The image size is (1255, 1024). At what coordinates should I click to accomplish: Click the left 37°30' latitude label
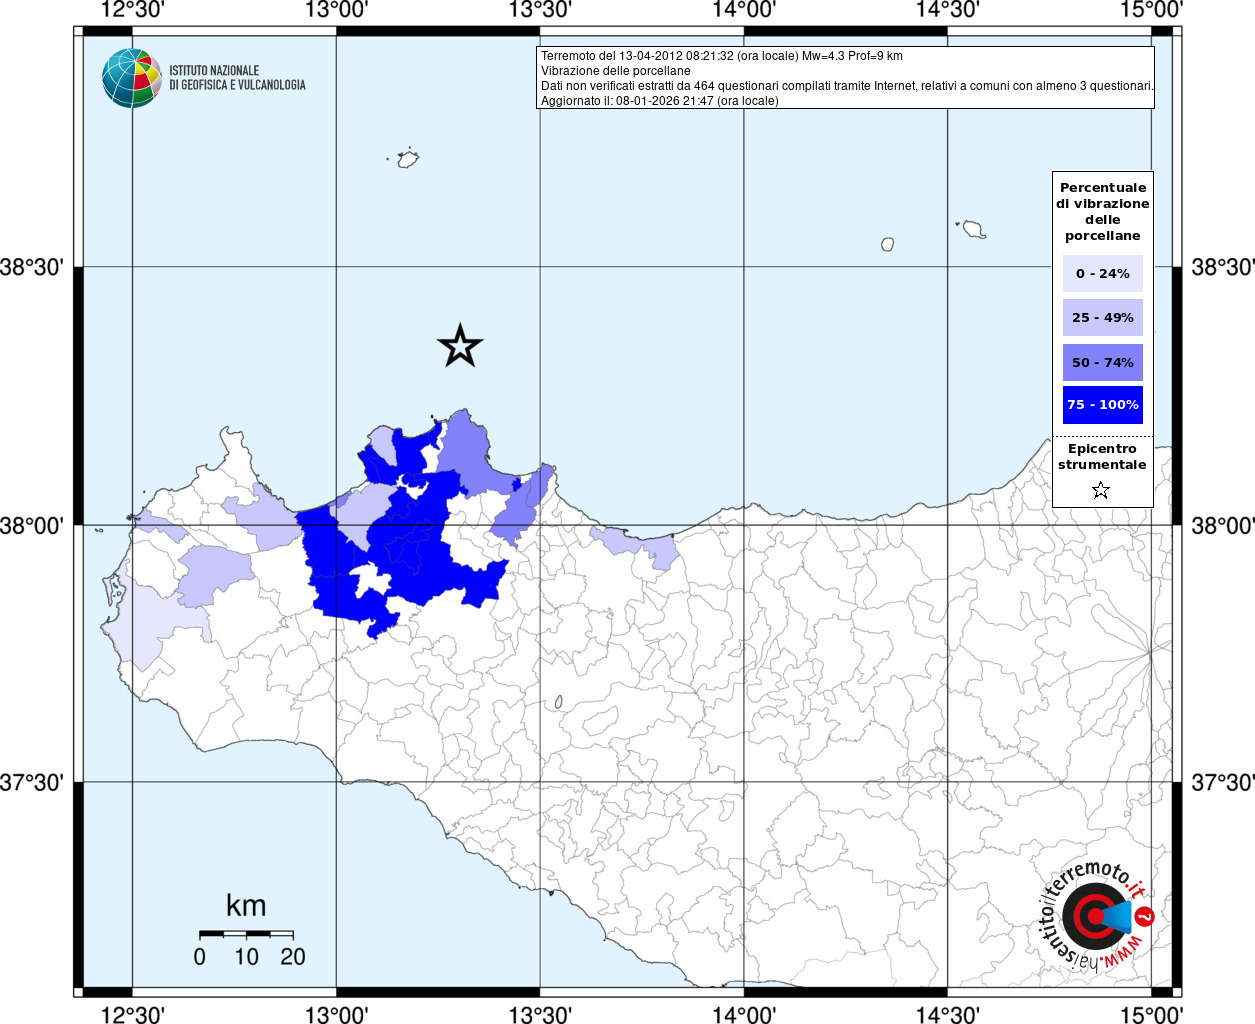point(32,782)
